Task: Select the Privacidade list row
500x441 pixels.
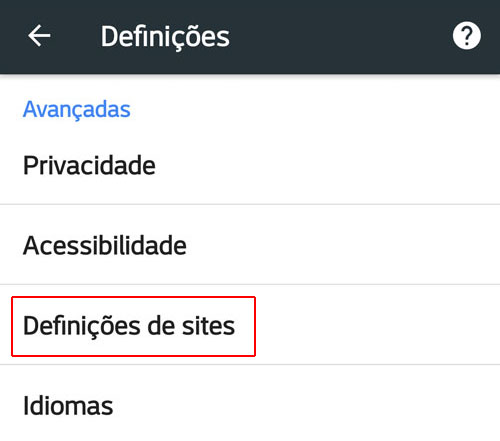Action: (250, 165)
